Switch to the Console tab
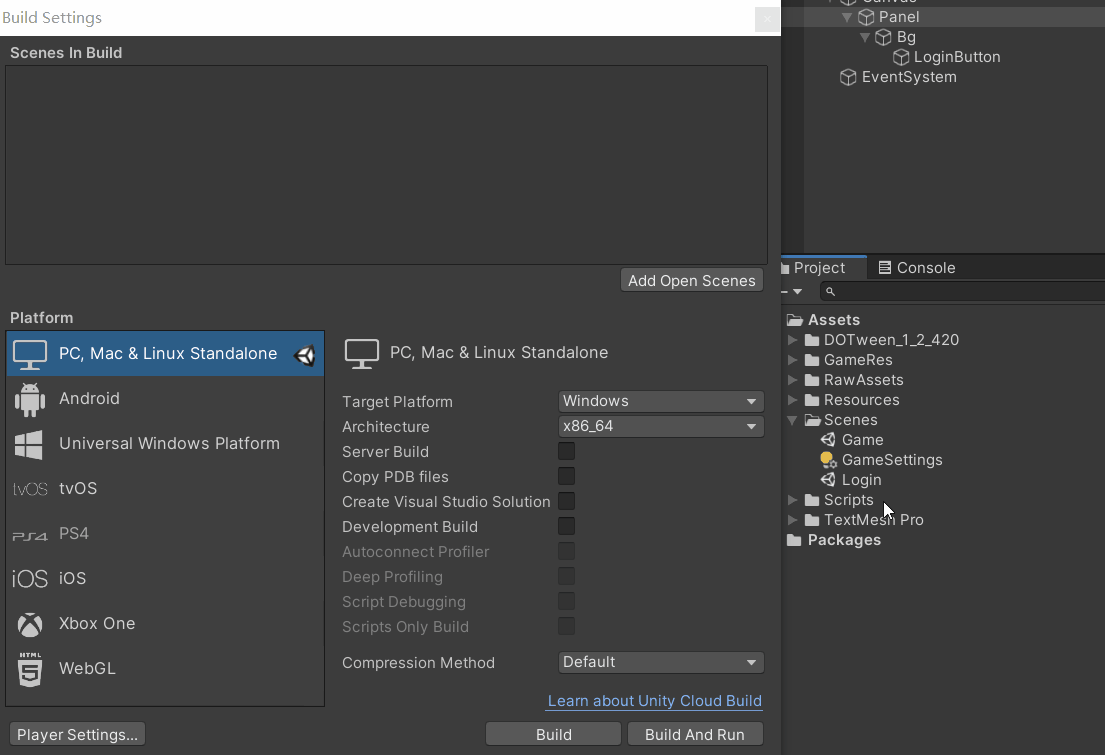 (917, 268)
